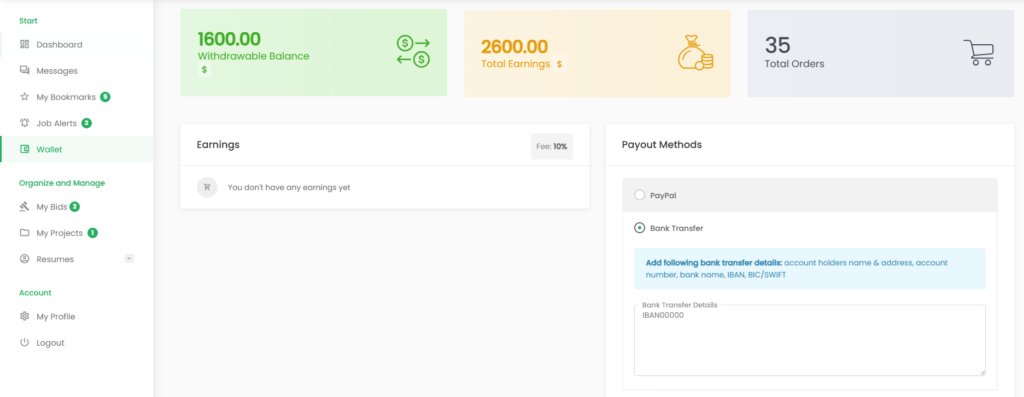This screenshot has width=1024, height=397.
Task: Click the money bag earnings icon
Action: (x=696, y=53)
